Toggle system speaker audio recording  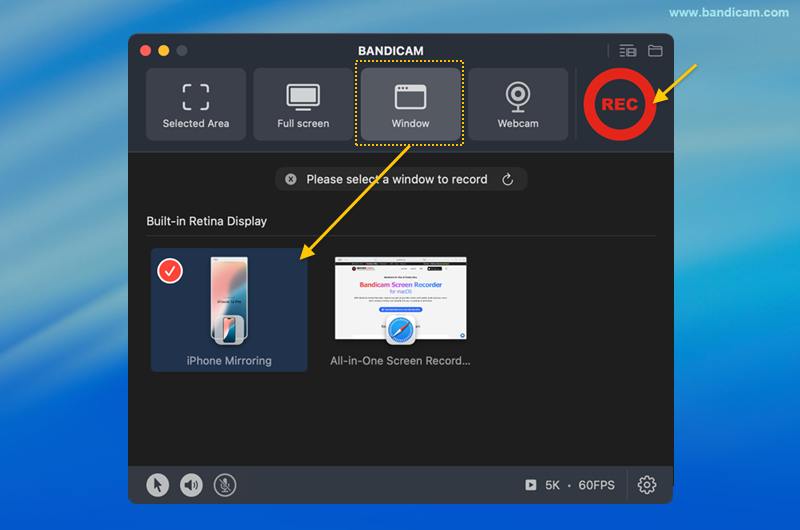pos(191,485)
